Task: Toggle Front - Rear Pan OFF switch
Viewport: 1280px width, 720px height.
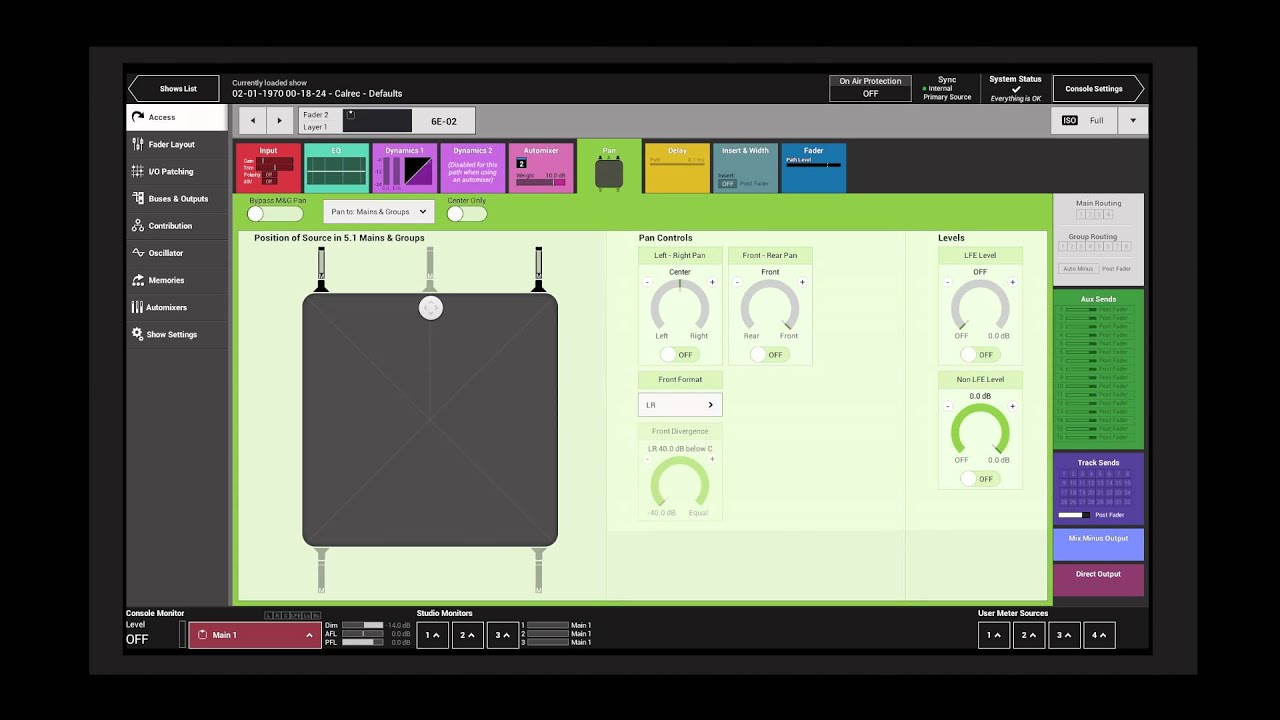Action: point(768,354)
